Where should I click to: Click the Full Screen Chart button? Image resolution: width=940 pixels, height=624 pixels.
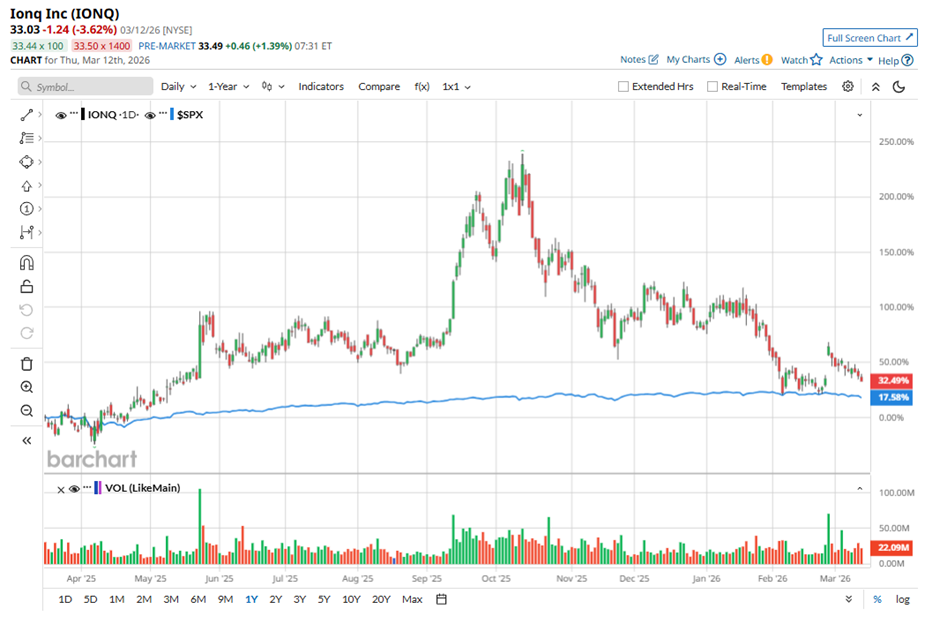click(869, 38)
